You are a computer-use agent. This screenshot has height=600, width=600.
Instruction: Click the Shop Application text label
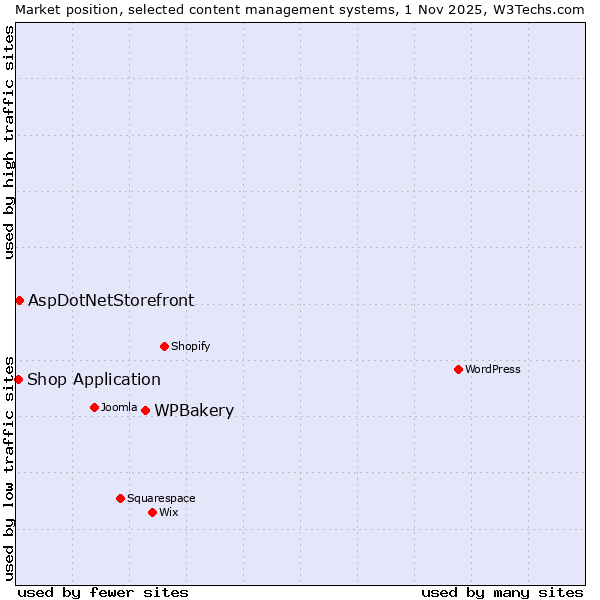tap(93, 379)
